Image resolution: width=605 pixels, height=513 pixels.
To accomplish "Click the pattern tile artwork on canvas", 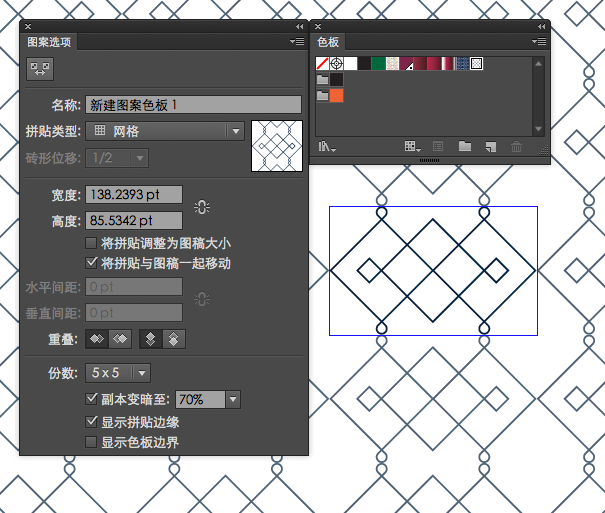I will [433, 271].
